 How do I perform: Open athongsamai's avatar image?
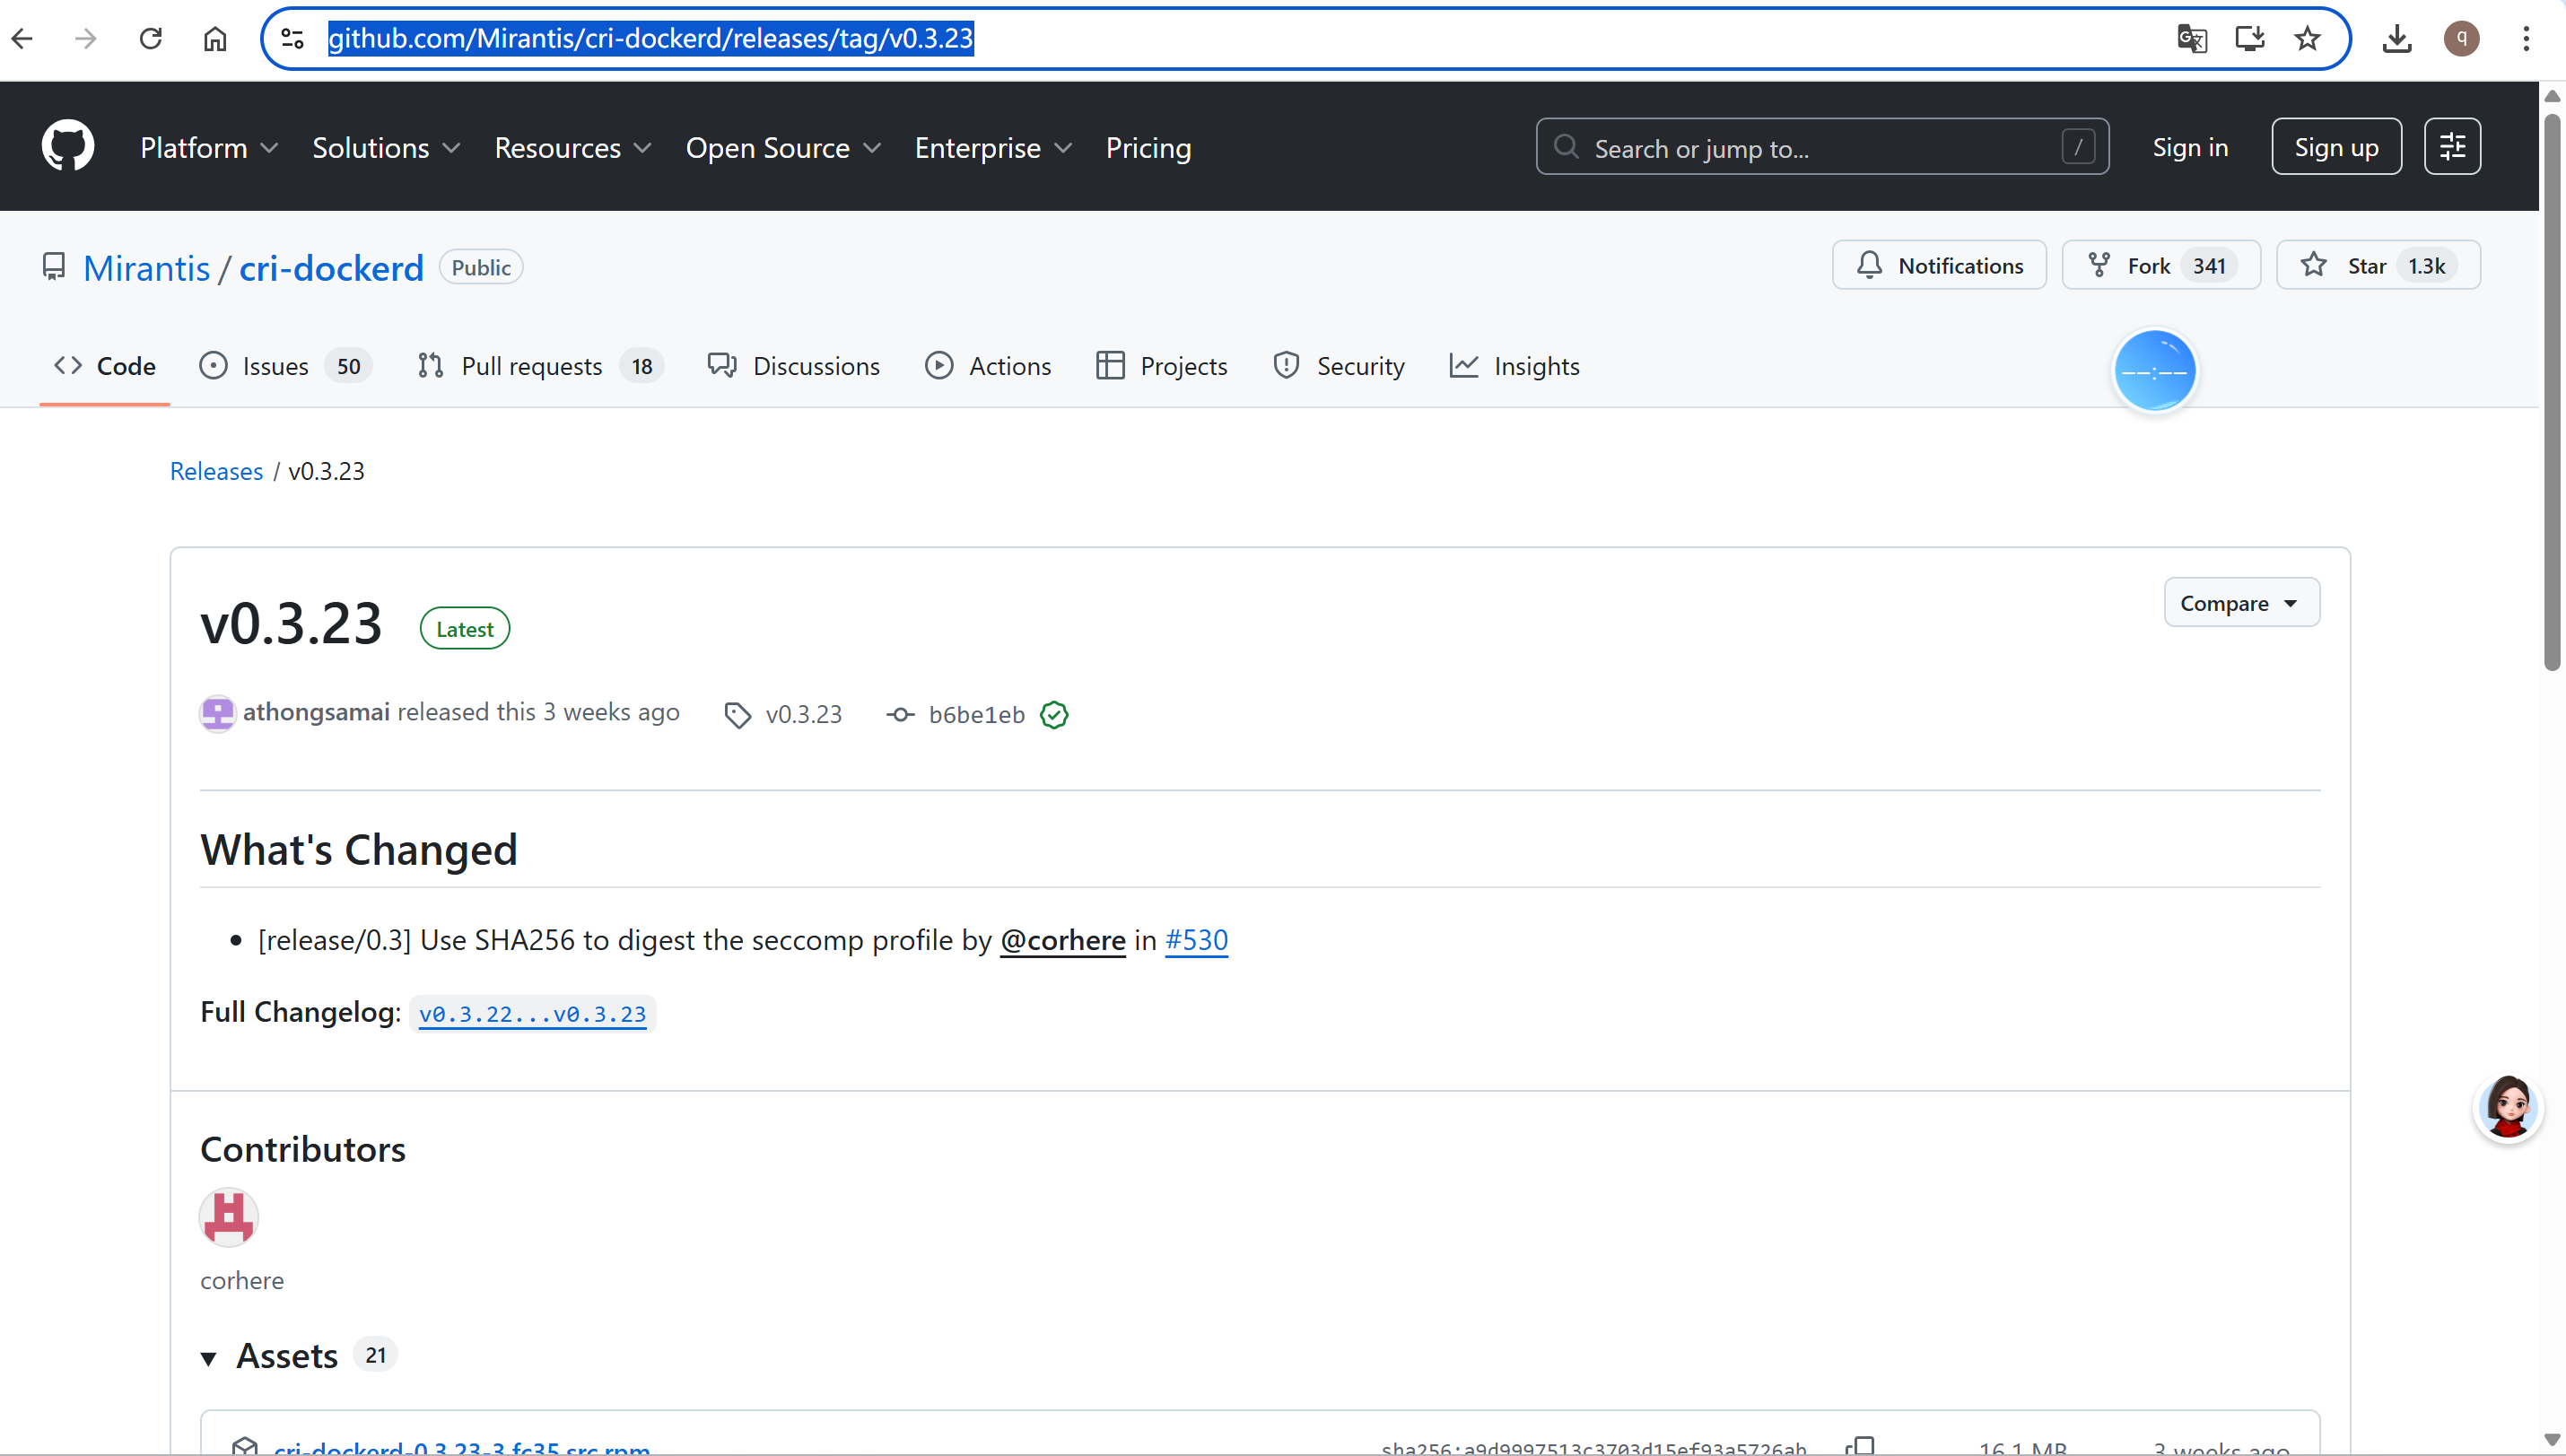217,714
